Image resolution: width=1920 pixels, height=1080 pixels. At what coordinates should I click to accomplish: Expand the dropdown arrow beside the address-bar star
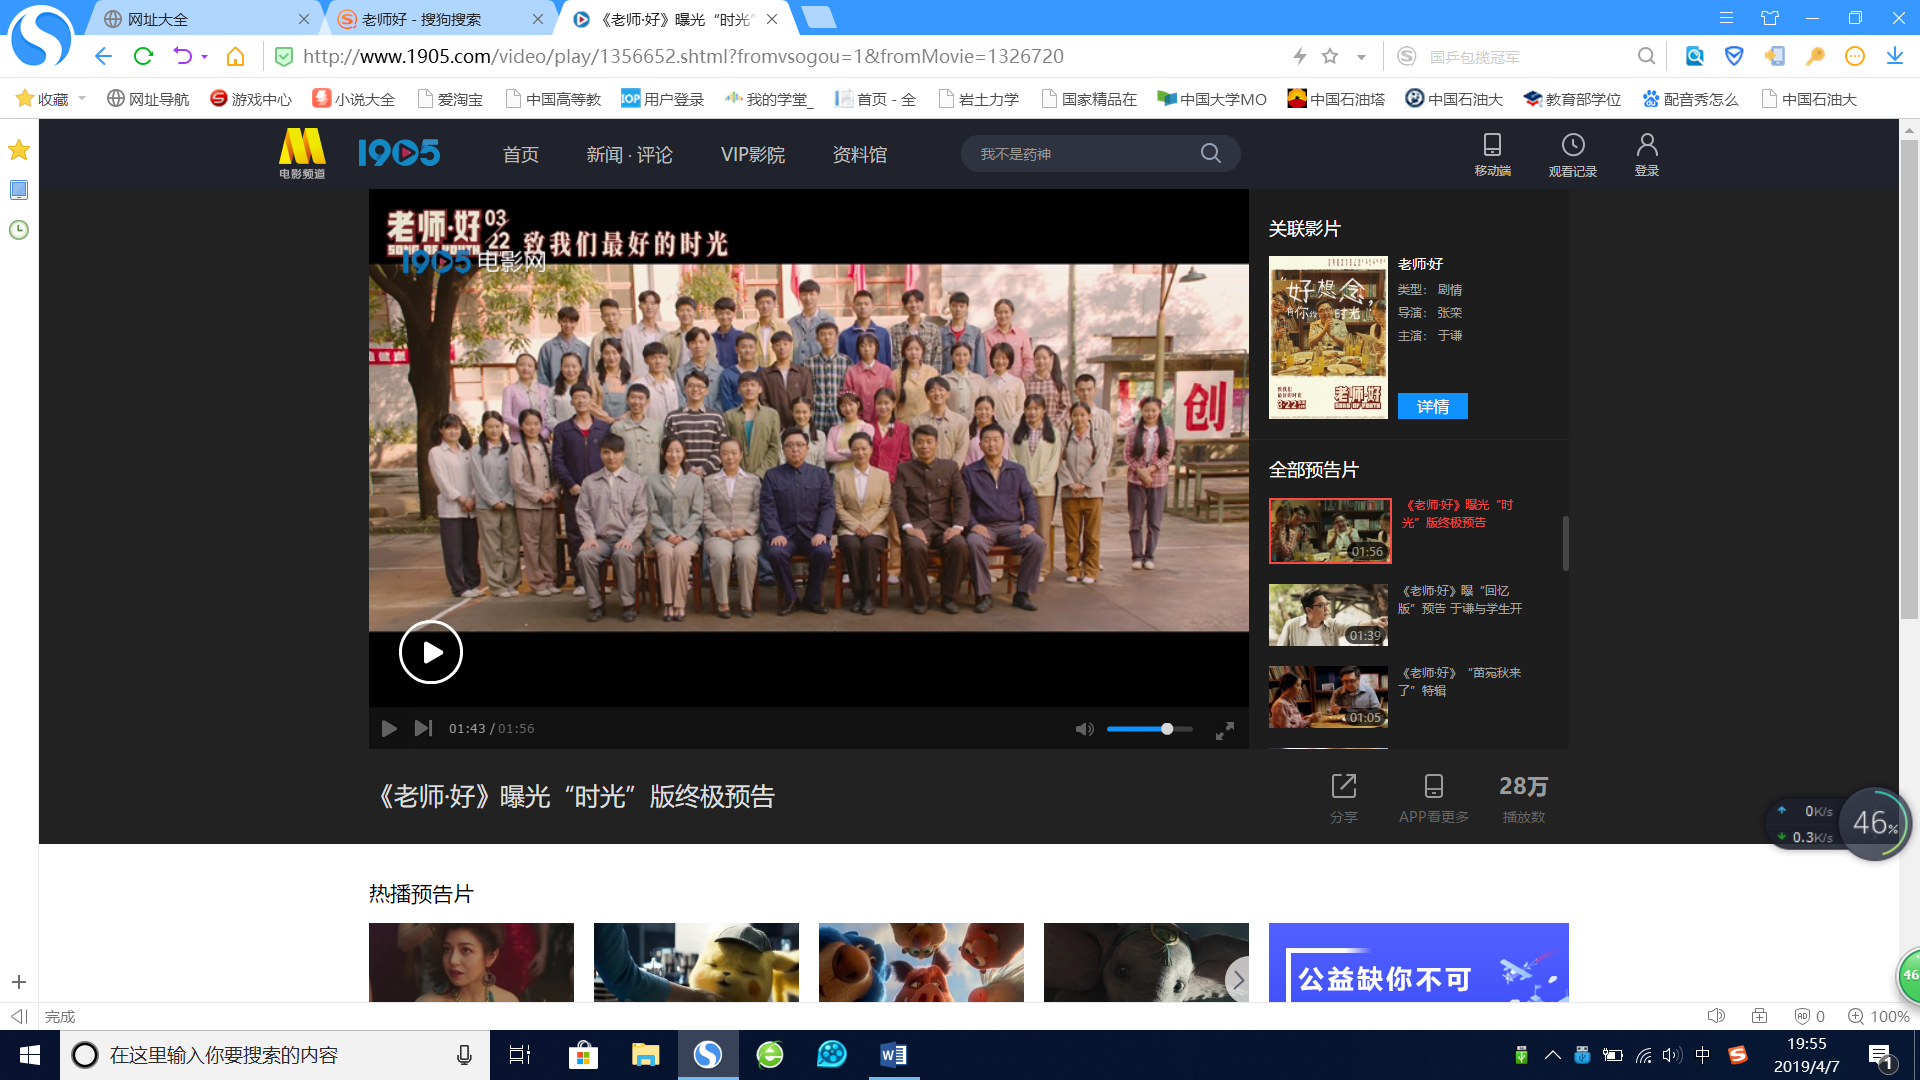(1361, 57)
